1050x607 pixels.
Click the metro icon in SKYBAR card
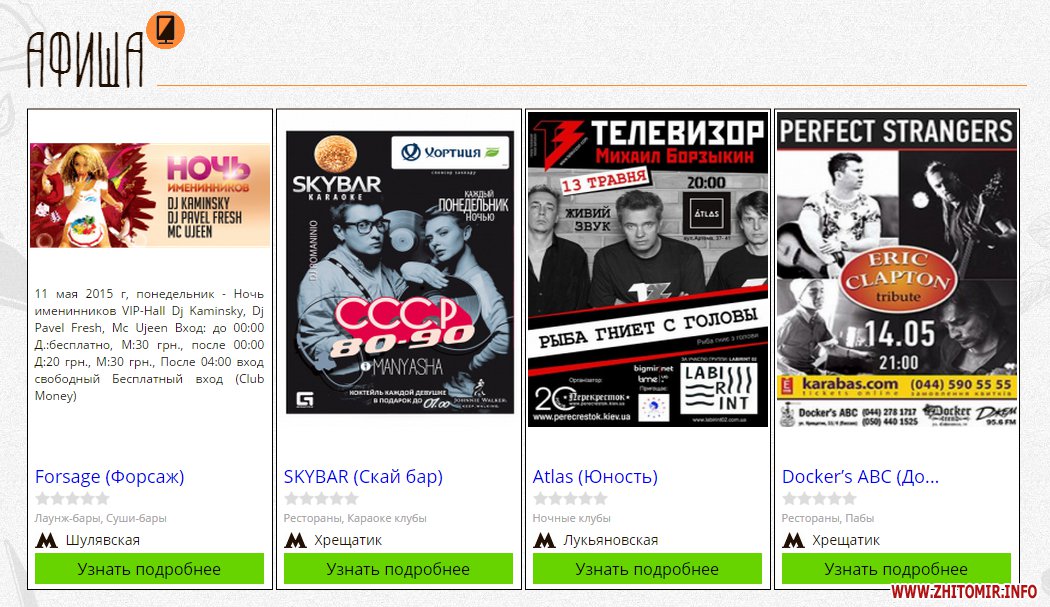pyautogui.click(x=295, y=540)
